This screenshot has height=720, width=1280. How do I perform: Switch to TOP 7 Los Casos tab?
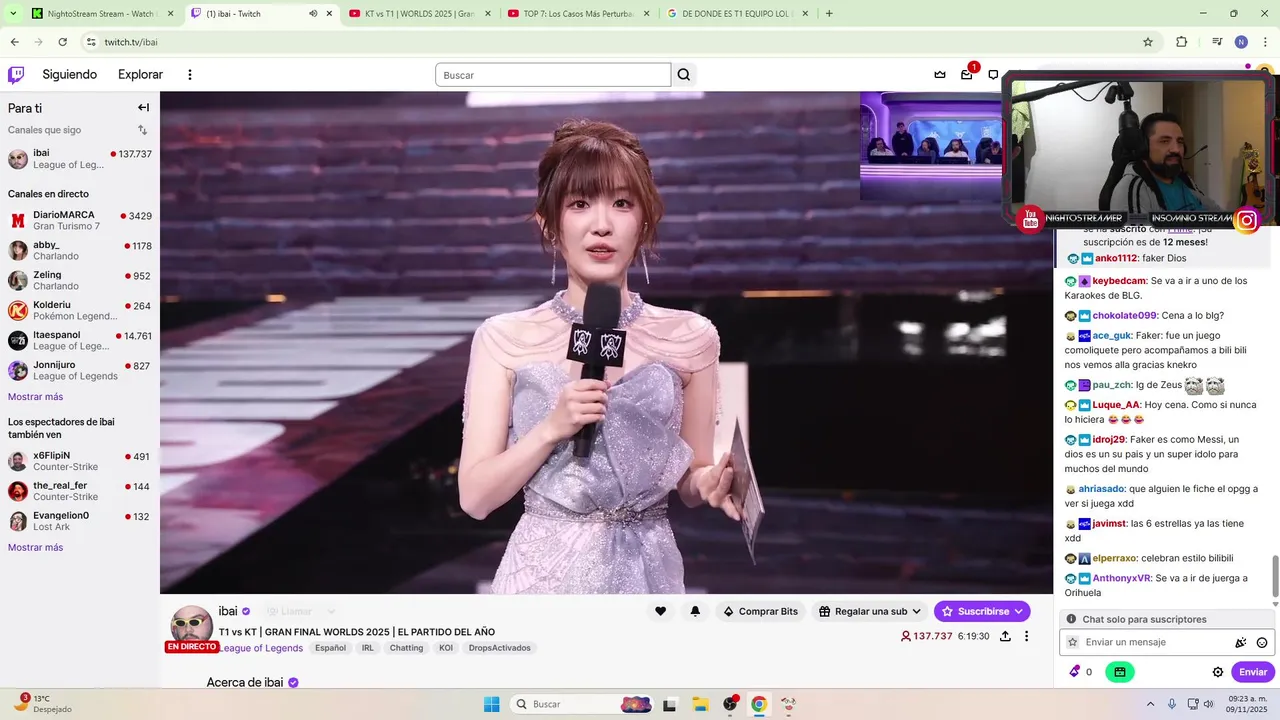[577, 14]
